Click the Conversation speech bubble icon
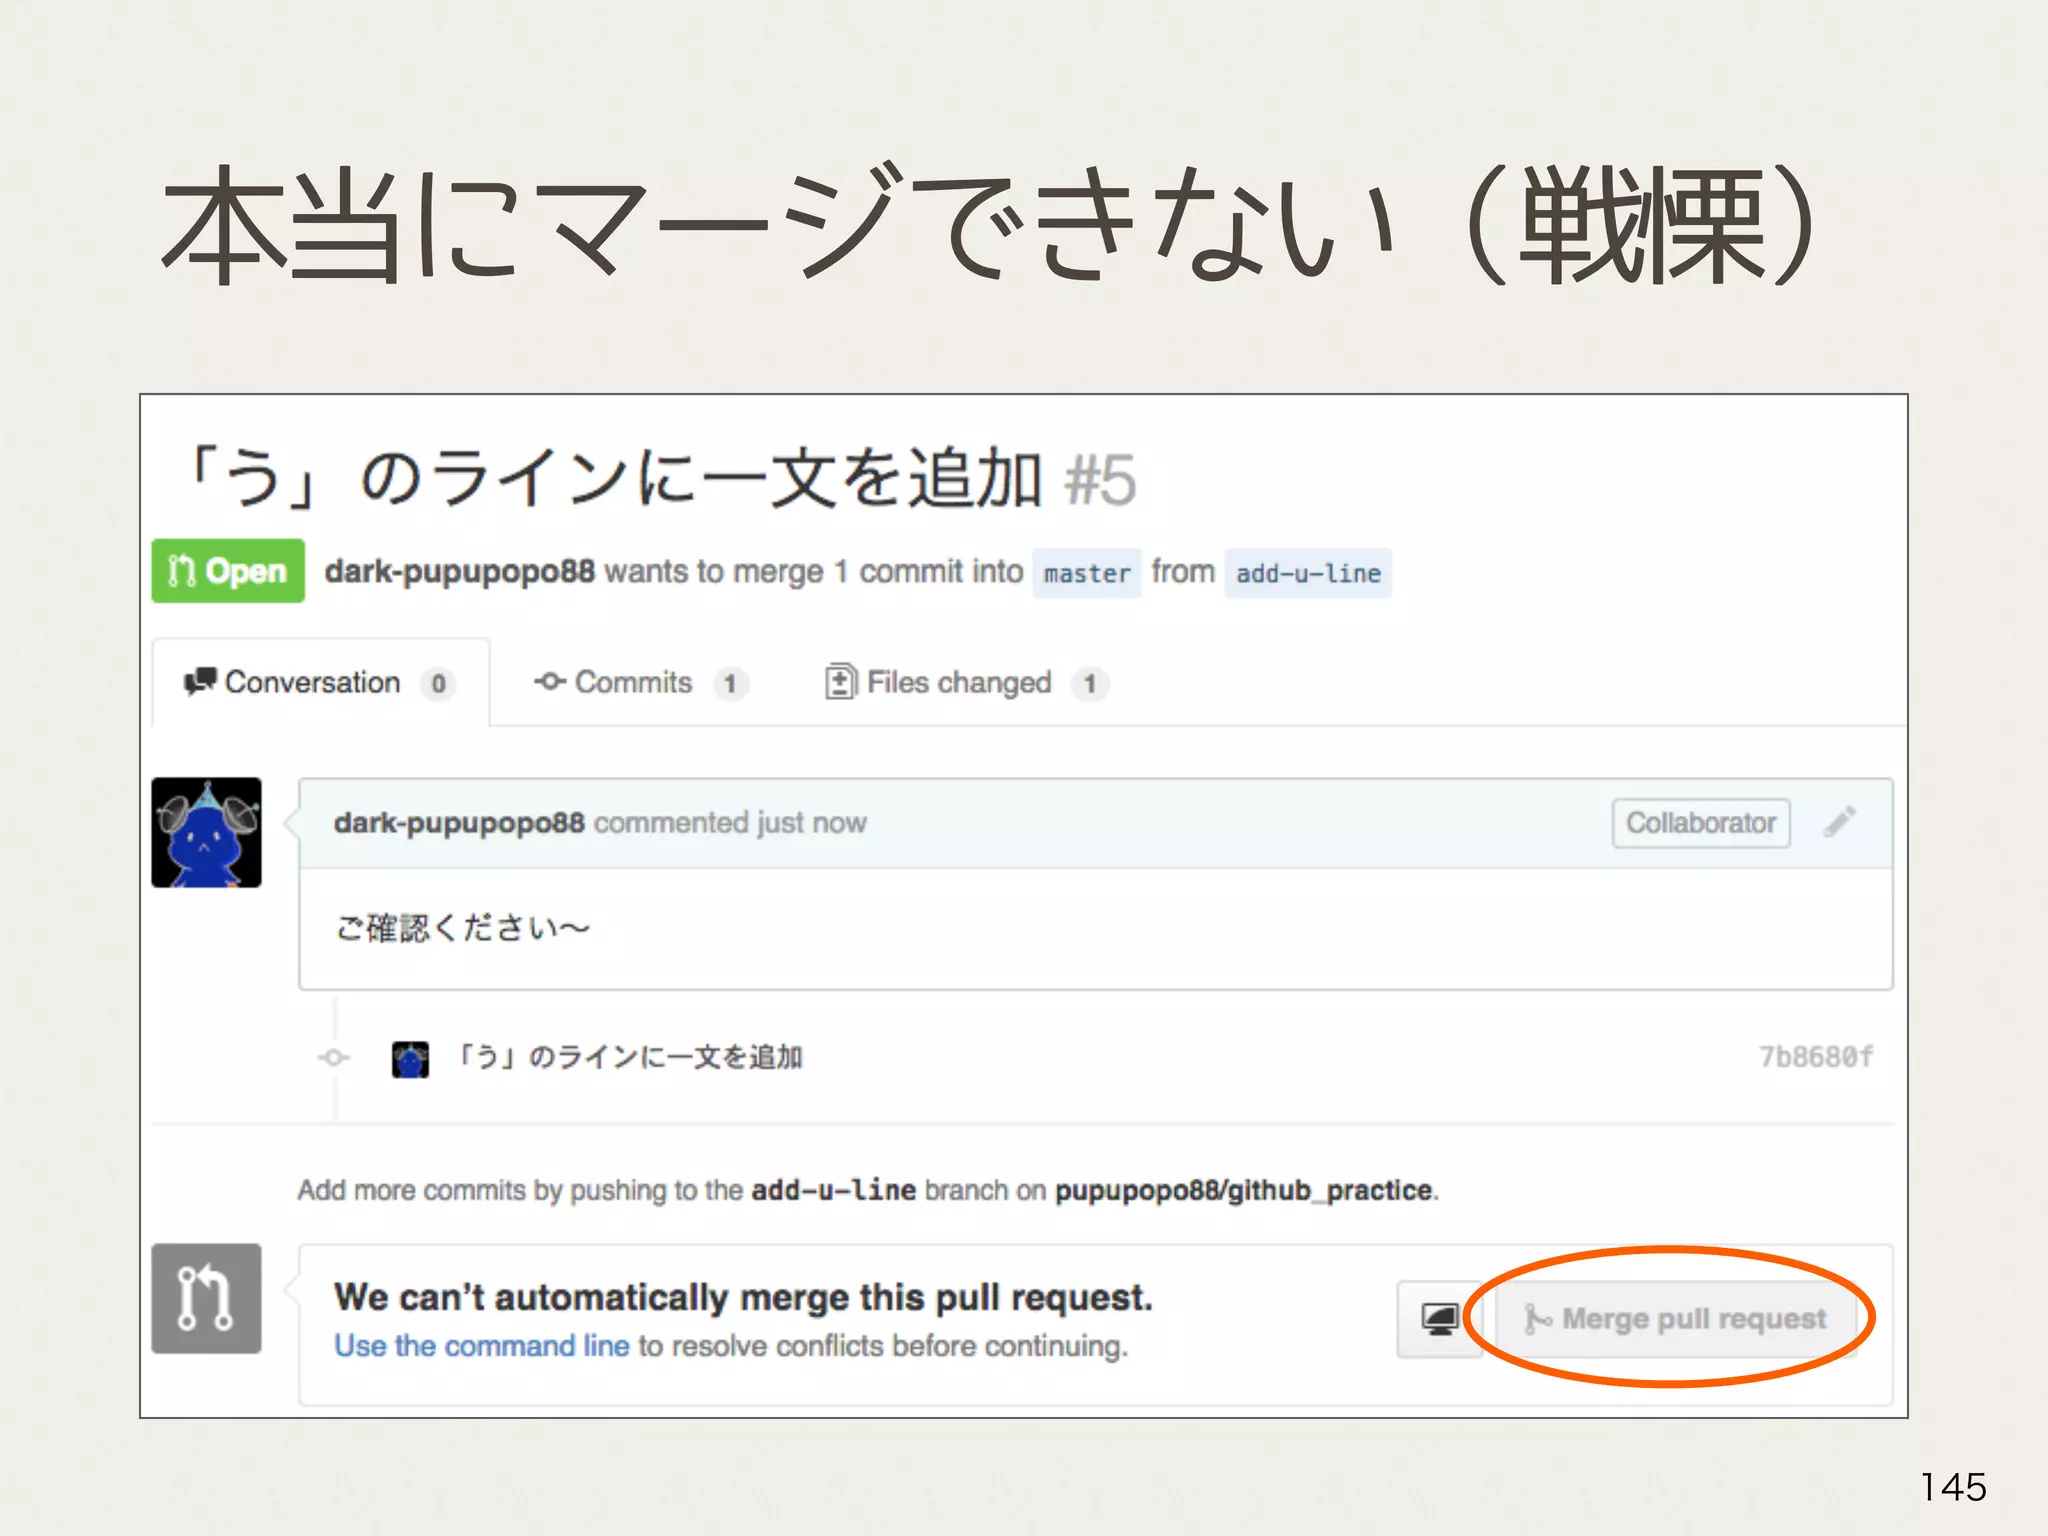Viewport: 2048px width, 1536px height. pyautogui.click(x=199, y=682)
